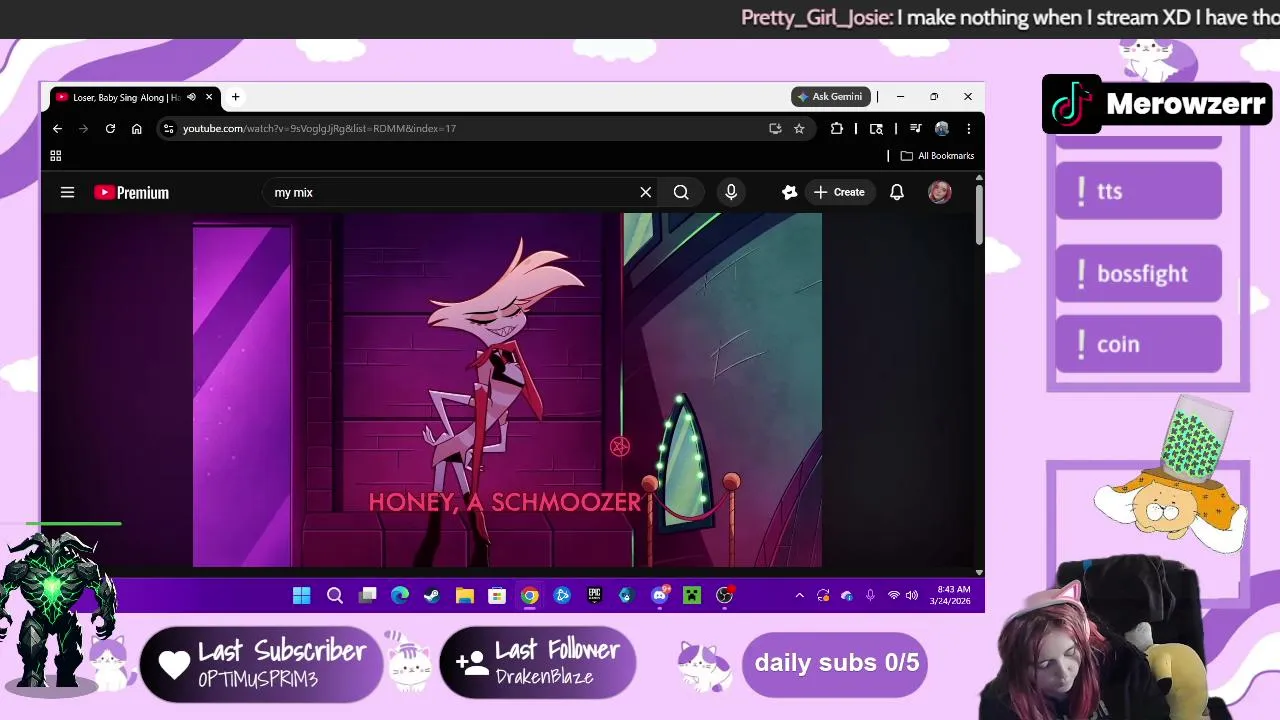Open the Windows Start menu
The width and height of the screenshot is (1280, 720).
[301, 596]
